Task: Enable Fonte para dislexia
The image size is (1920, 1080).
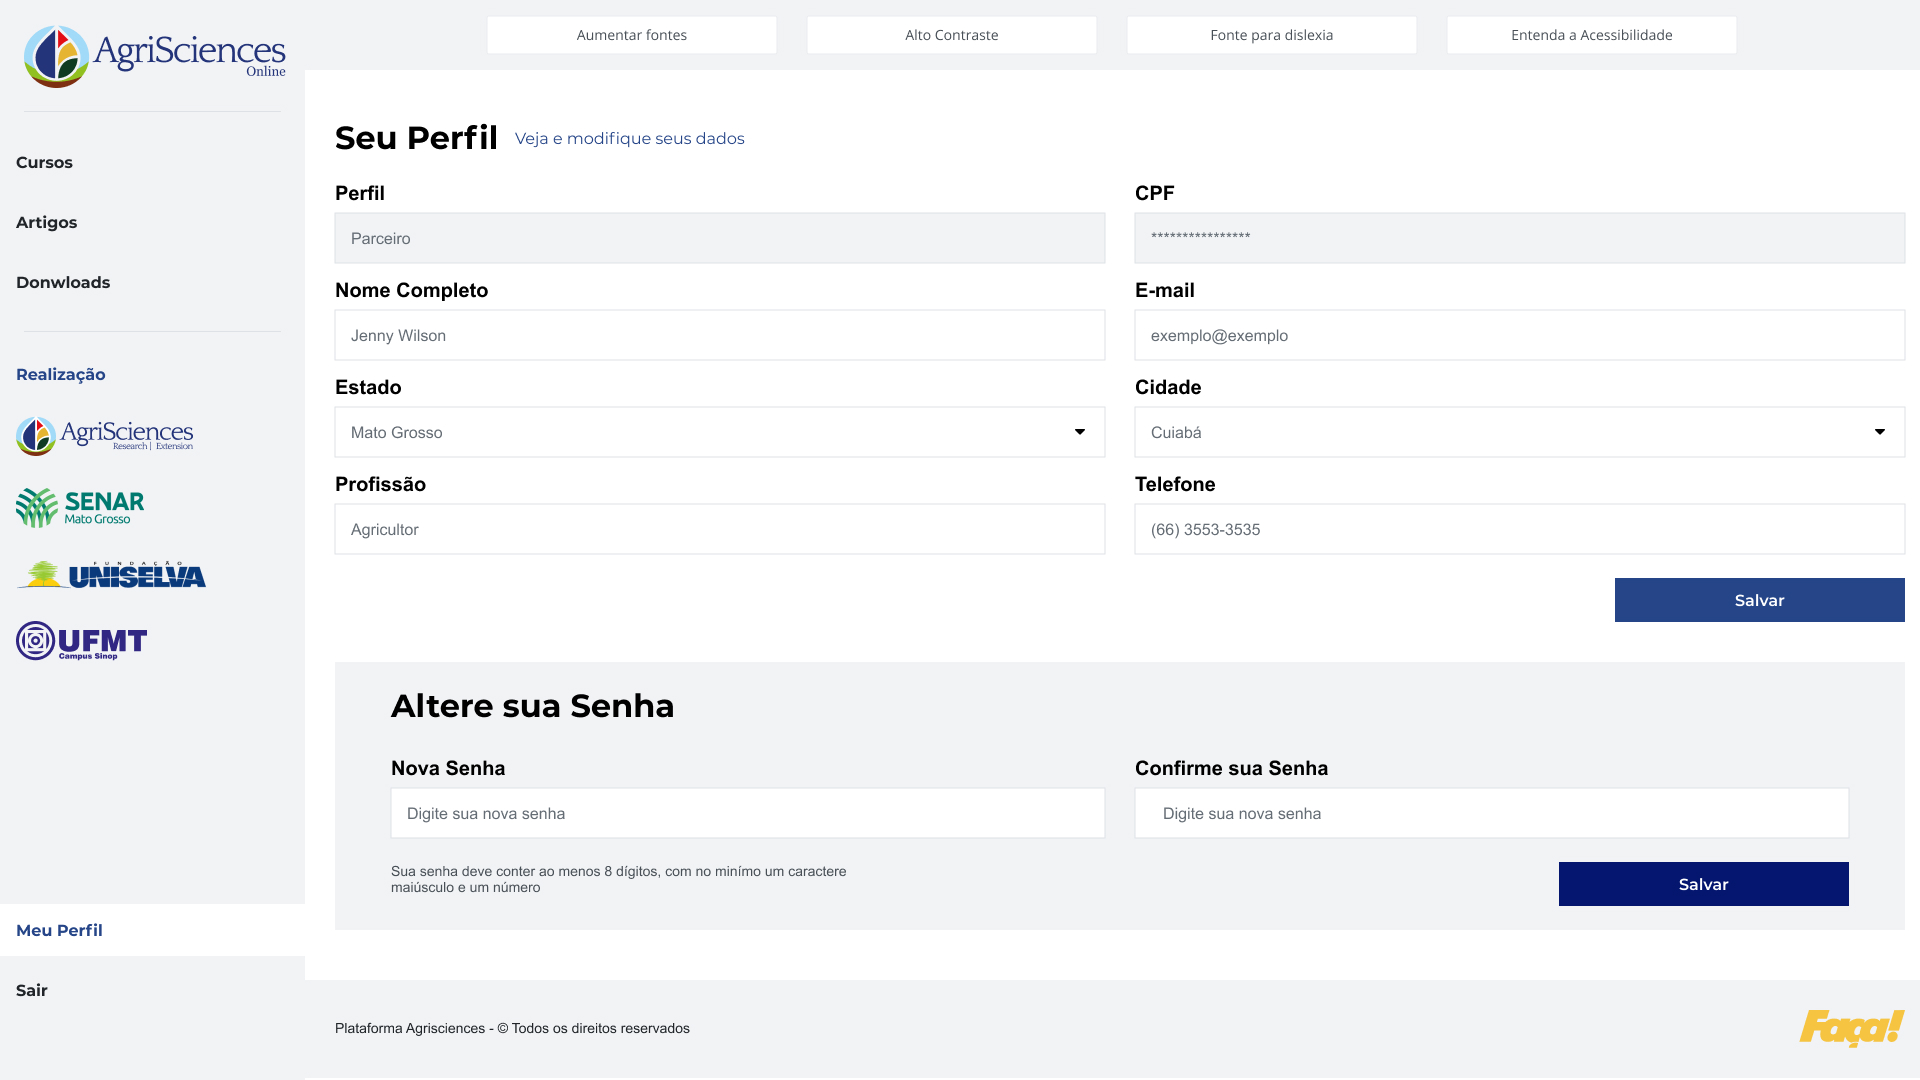Action: [1271, 35]
